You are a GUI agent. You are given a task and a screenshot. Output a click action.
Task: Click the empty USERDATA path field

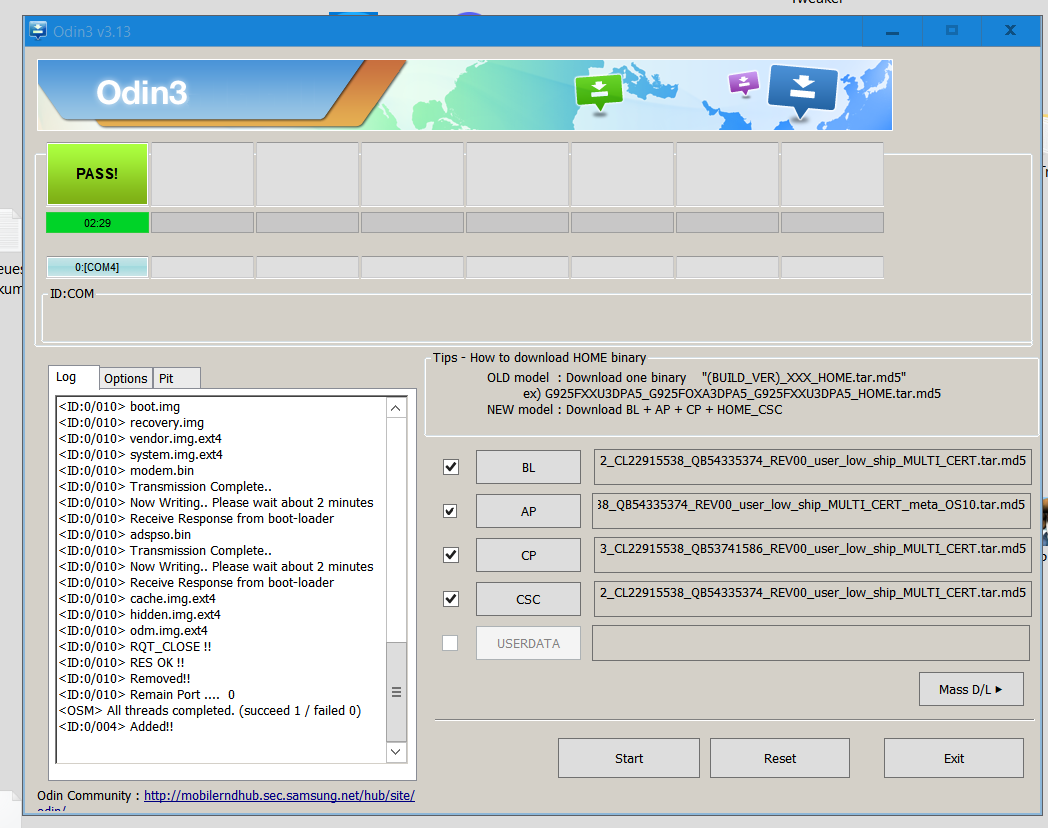[x=811, y=643]
